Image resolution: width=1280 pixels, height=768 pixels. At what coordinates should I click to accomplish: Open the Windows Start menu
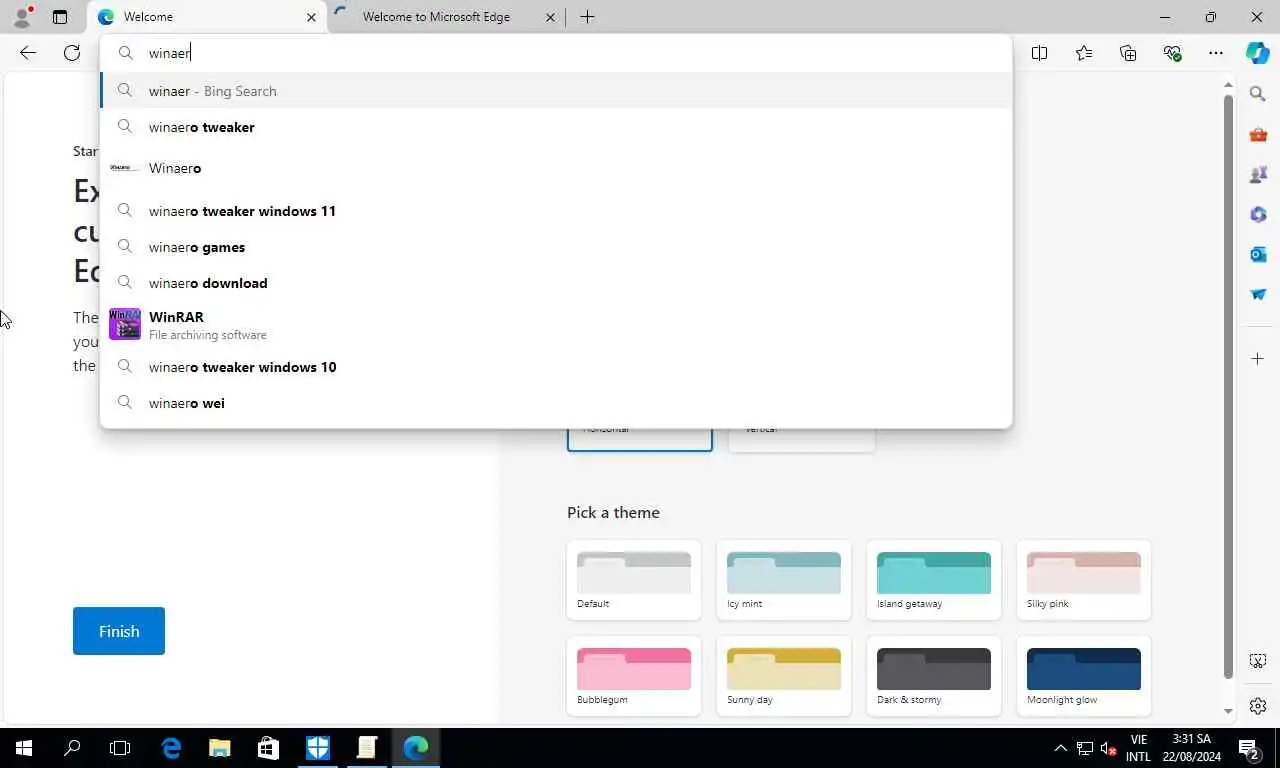24,748
